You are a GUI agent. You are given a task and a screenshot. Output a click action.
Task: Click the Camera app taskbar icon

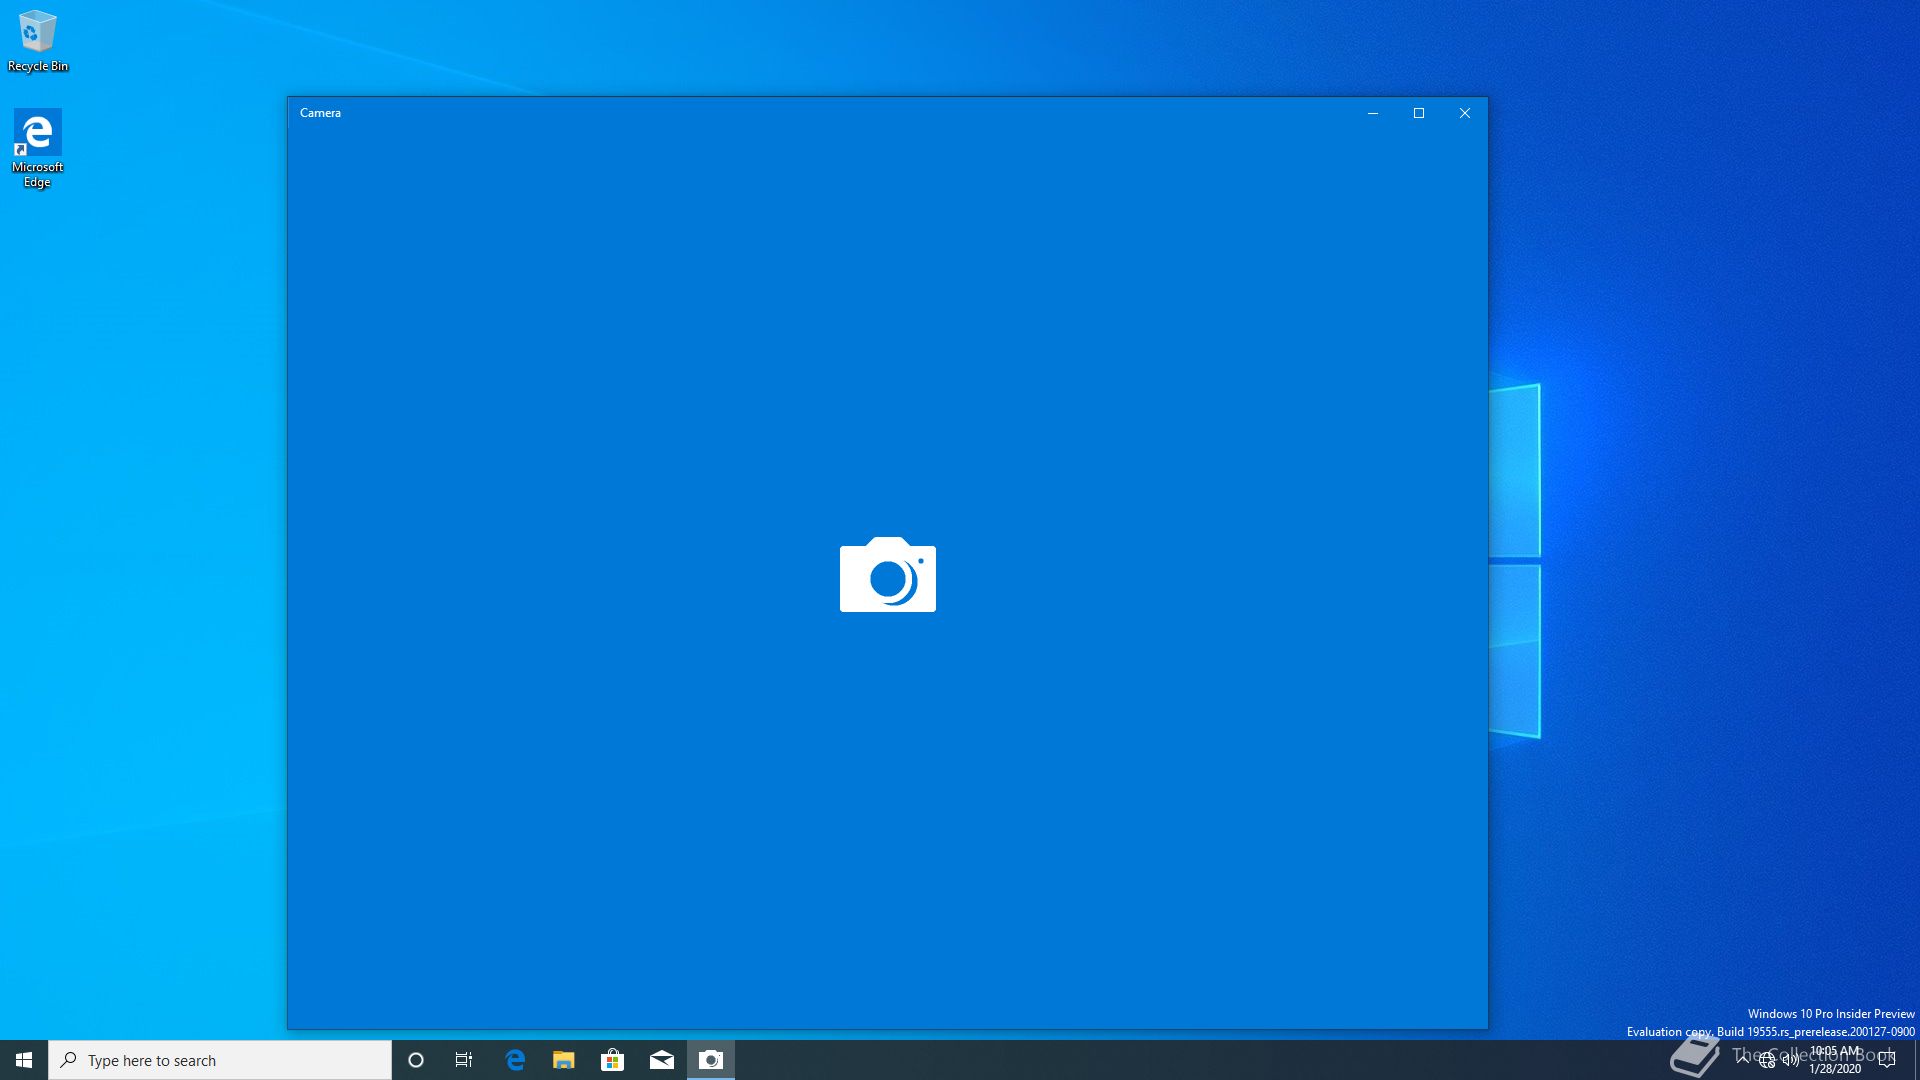[710, 1060]
